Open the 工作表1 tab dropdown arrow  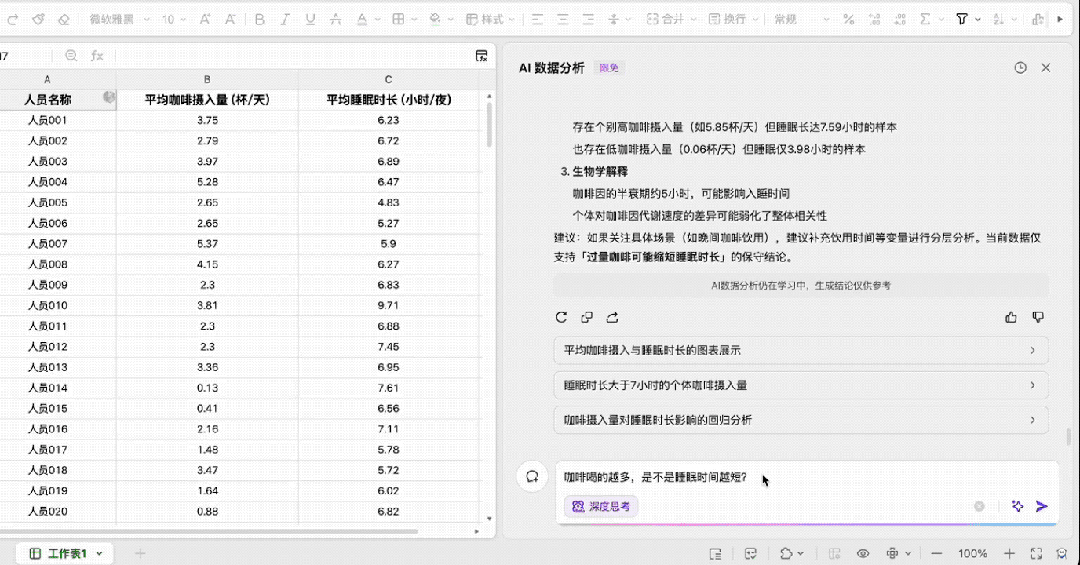pos(100,553)
